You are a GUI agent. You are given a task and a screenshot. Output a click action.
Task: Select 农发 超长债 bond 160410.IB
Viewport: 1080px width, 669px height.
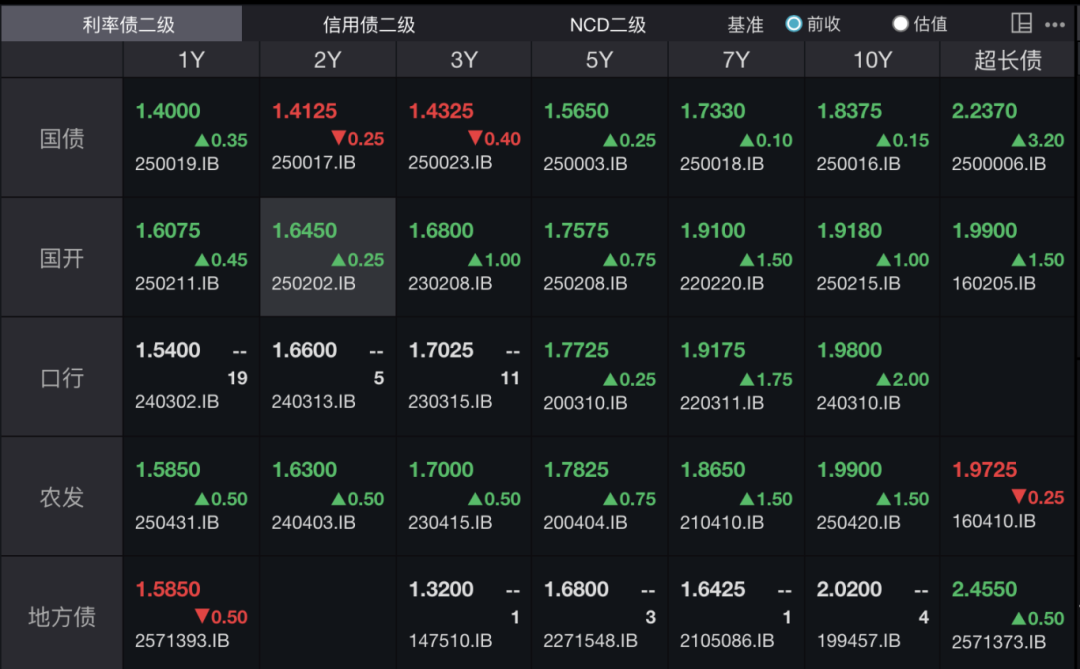(x=1008, y=496)
